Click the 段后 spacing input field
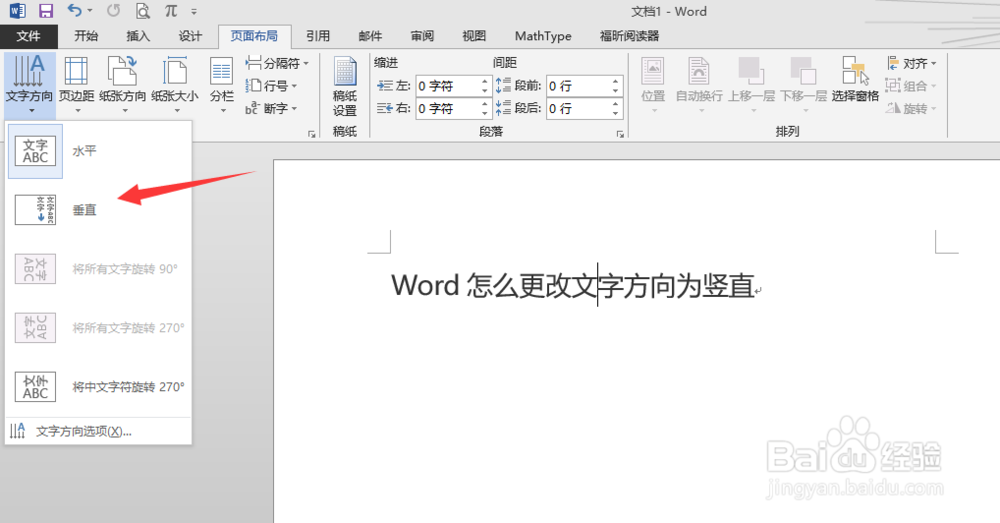The width and height of the screenshot is (1000, 523). [x=578, y=108]
